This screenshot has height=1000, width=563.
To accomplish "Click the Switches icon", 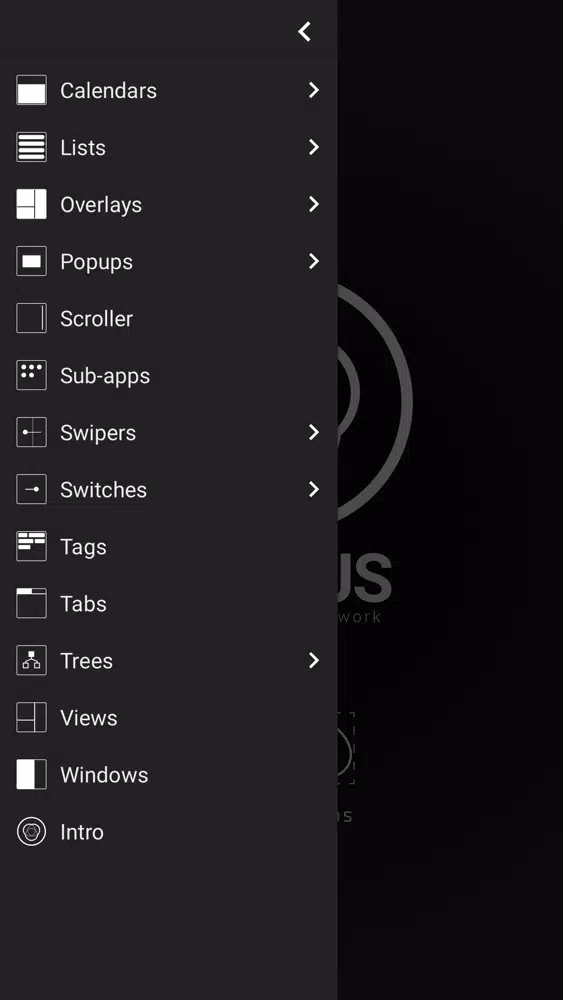I will pos(31,490).
